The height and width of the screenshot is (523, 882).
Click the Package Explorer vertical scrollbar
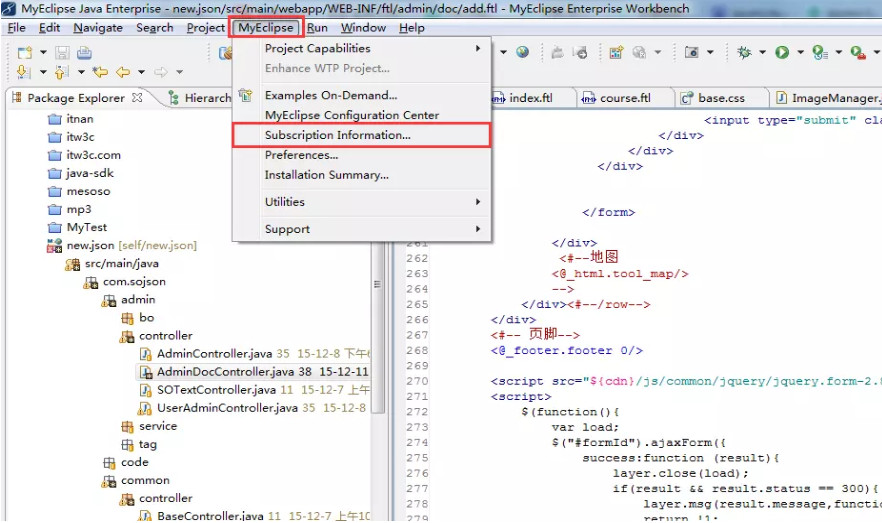378,327
